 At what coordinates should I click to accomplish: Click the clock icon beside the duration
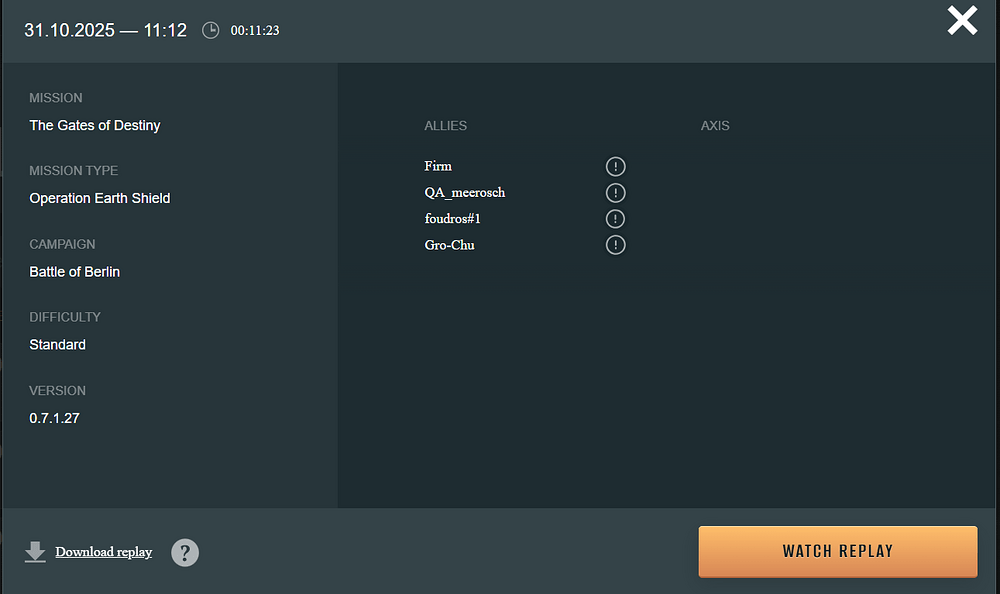click(x=210, y=30)
